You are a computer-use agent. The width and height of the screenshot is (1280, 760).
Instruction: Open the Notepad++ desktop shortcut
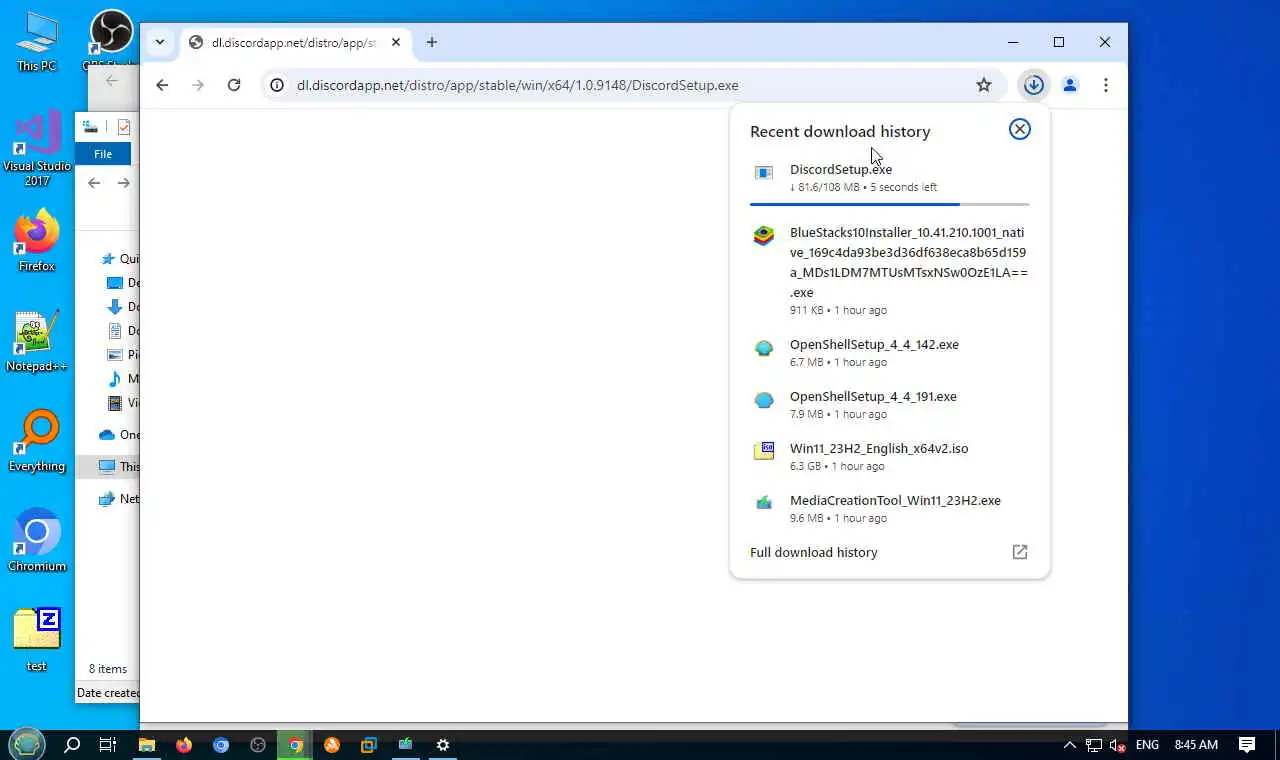37,341
